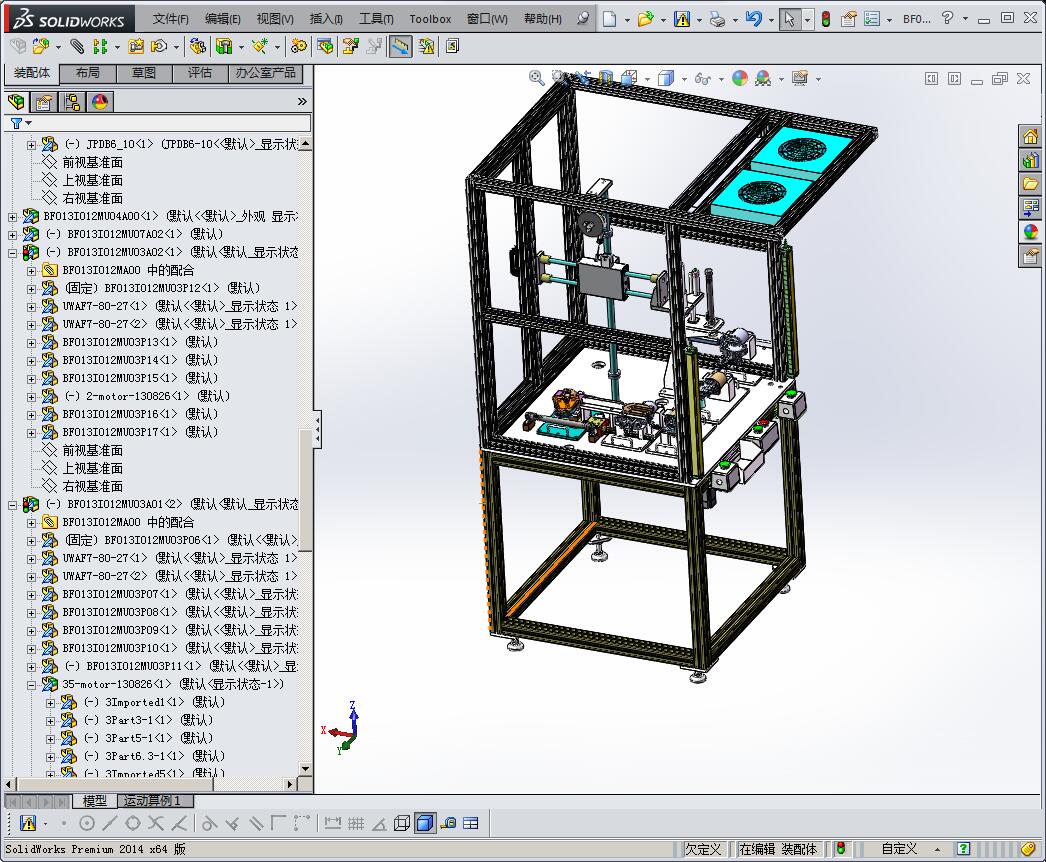Open the 视图(V) menu
The height and width of the screenshot is (862, 1046).
[275, 19]
